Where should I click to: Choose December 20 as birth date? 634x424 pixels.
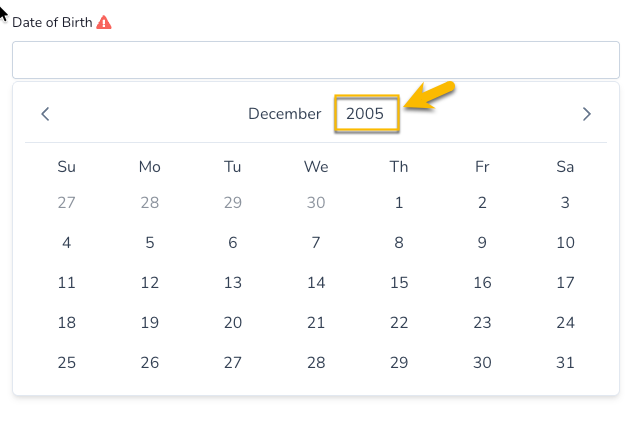[x=233, y=323]
